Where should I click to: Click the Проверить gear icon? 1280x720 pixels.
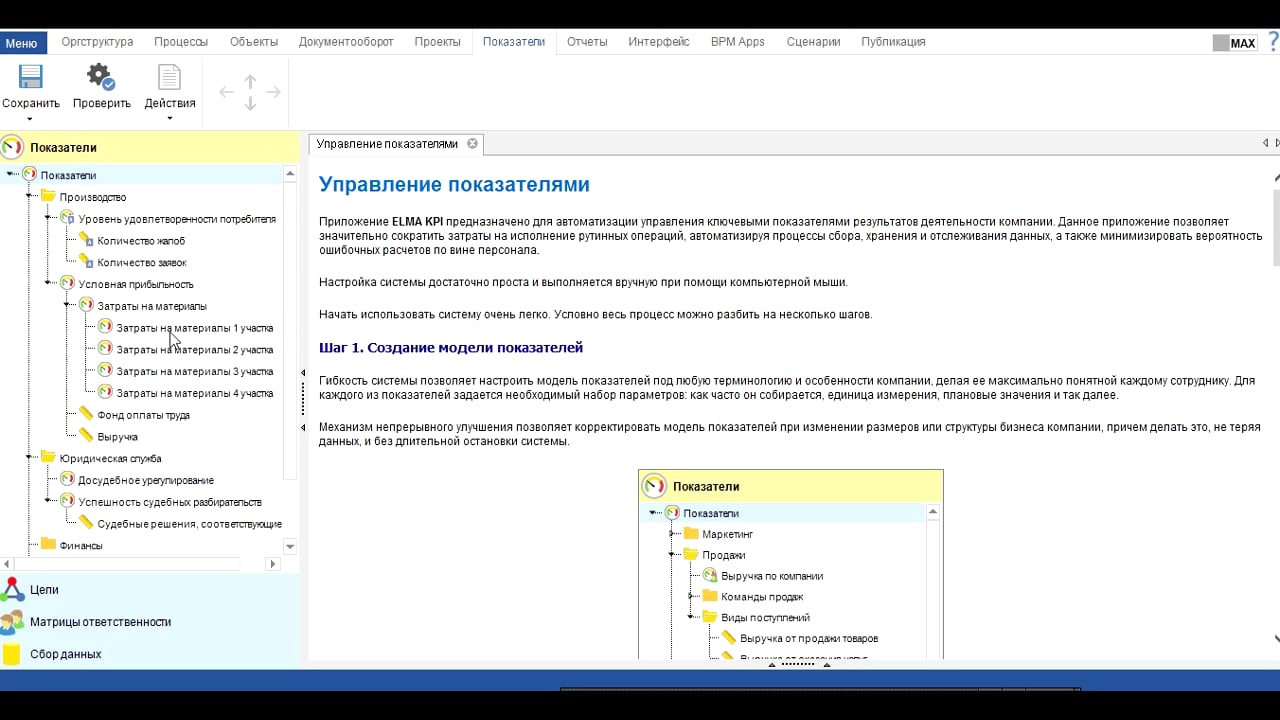(x=100, y=77)
